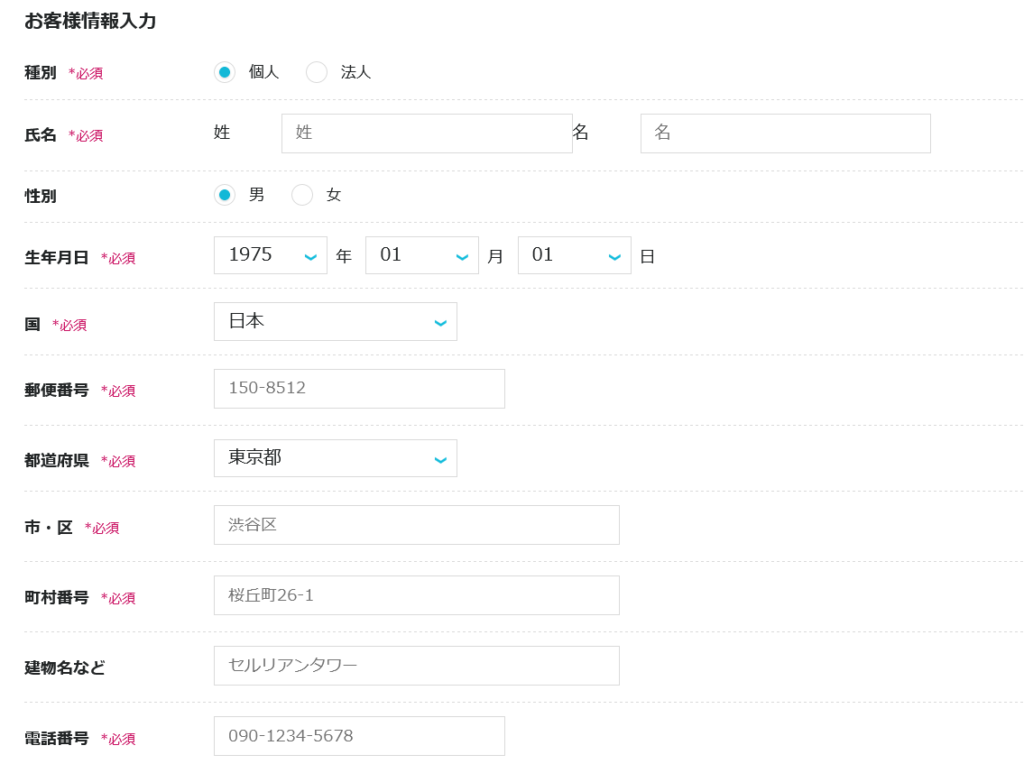Click the 性別 field label
This screenshot has height=764, width=1024.
[40, 196]
